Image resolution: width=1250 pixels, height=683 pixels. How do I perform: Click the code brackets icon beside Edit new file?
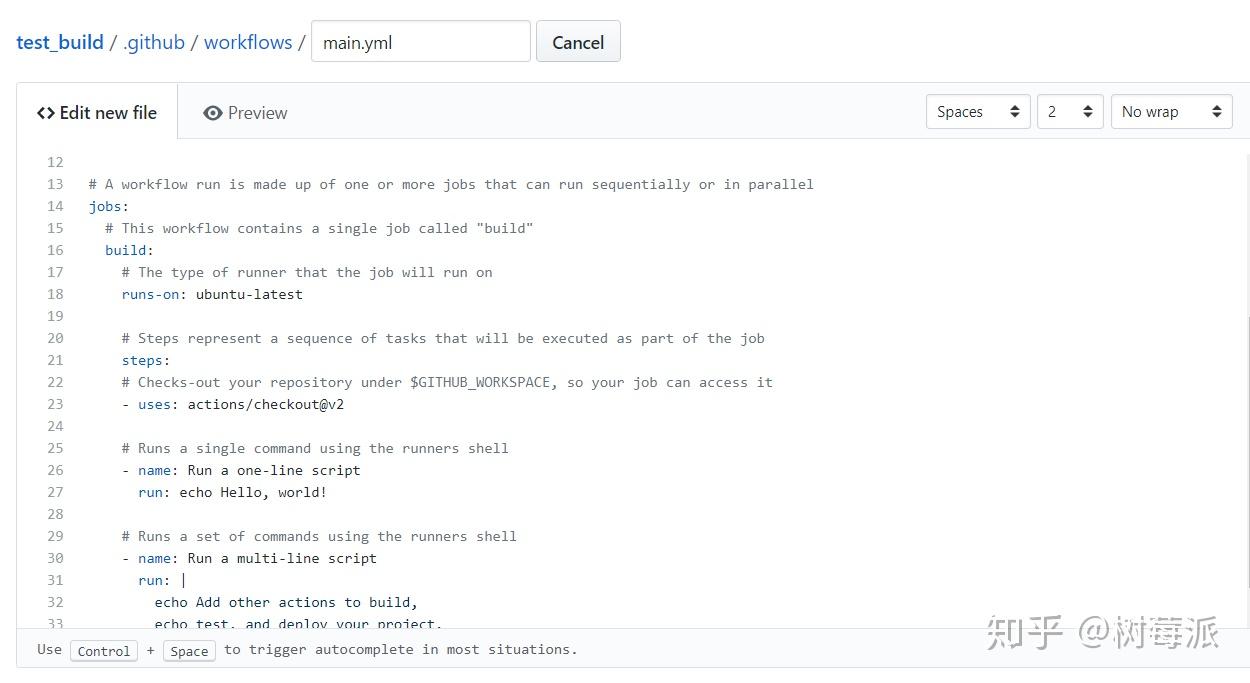(x=46, y=112)
